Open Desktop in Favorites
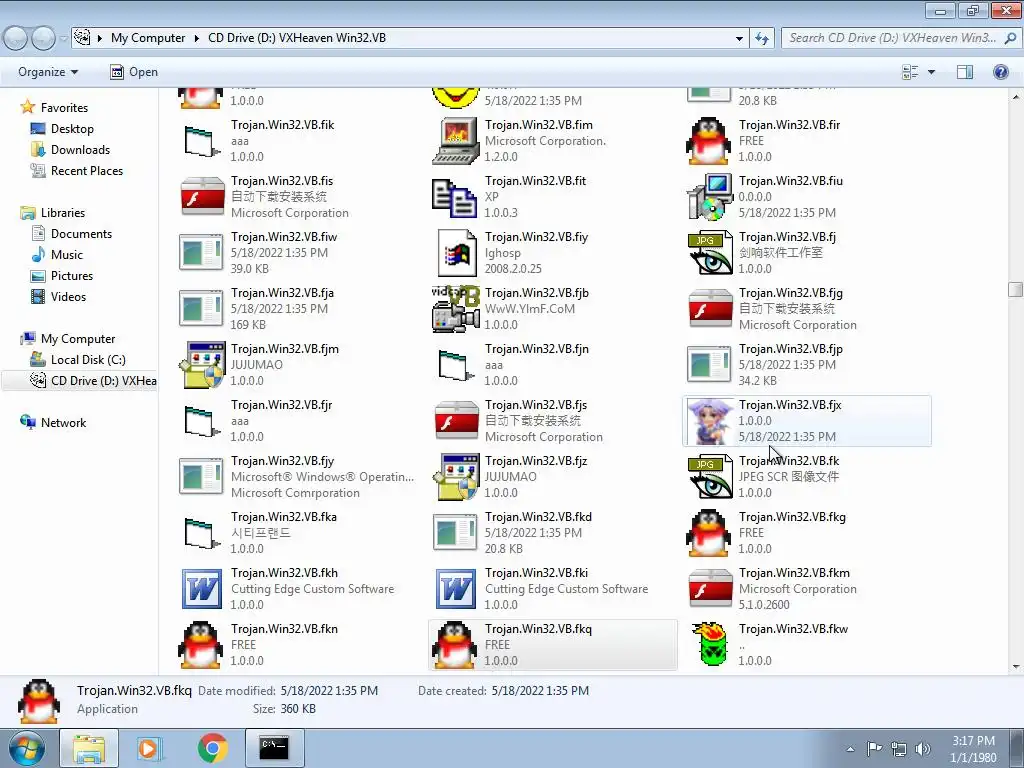This screenshot has width=1024, height=768. (72, 129)
